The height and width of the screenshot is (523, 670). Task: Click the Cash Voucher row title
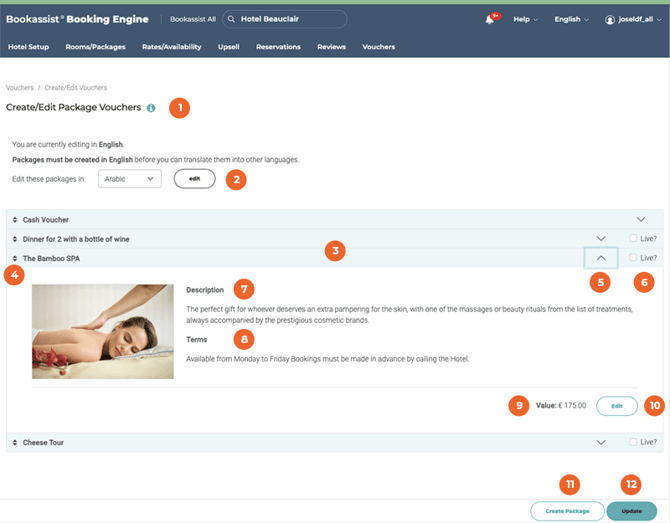46,220
